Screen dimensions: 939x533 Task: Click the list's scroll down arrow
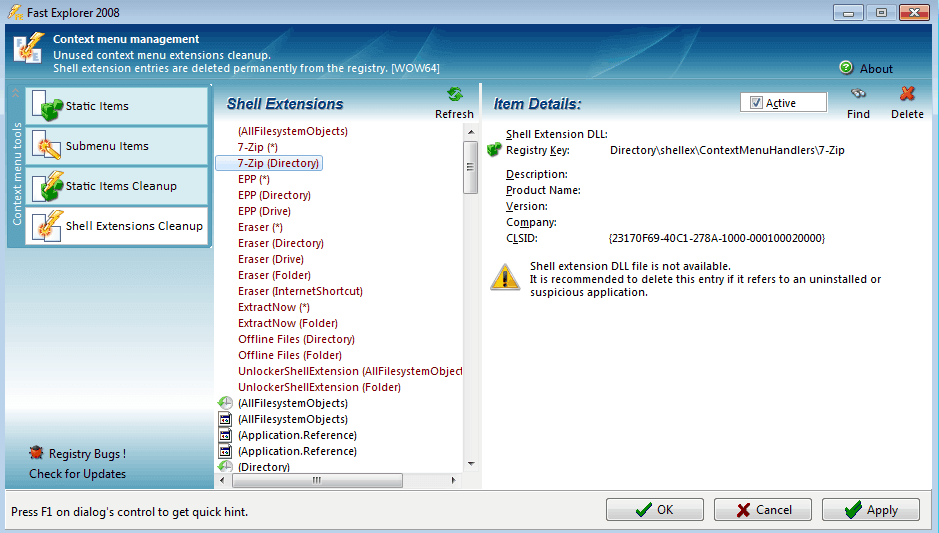point(471,464)
